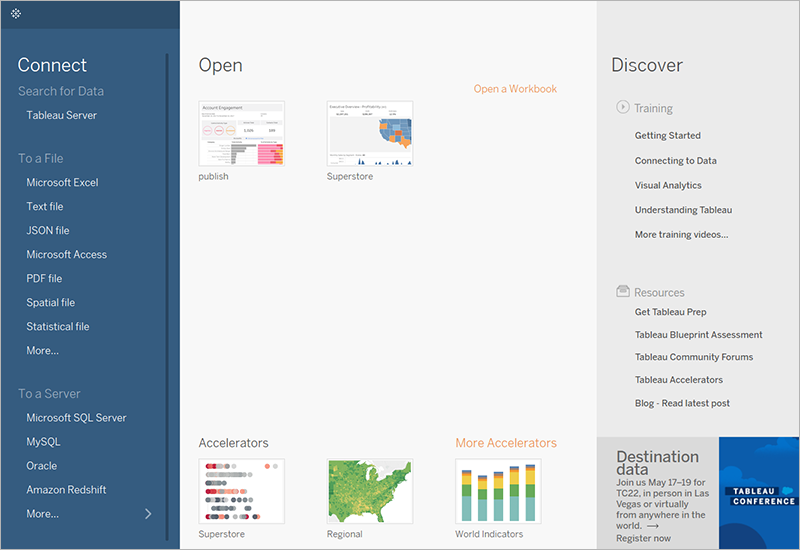
Task: Click the Training play-circle icon
Action: click(622, 107)
